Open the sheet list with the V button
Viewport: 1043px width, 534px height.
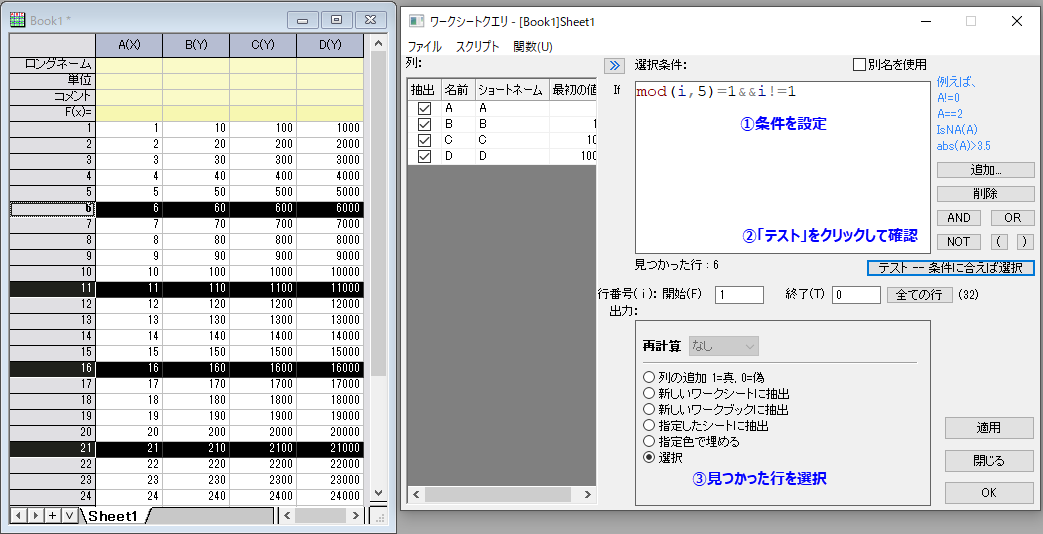[x=69, y=515]
